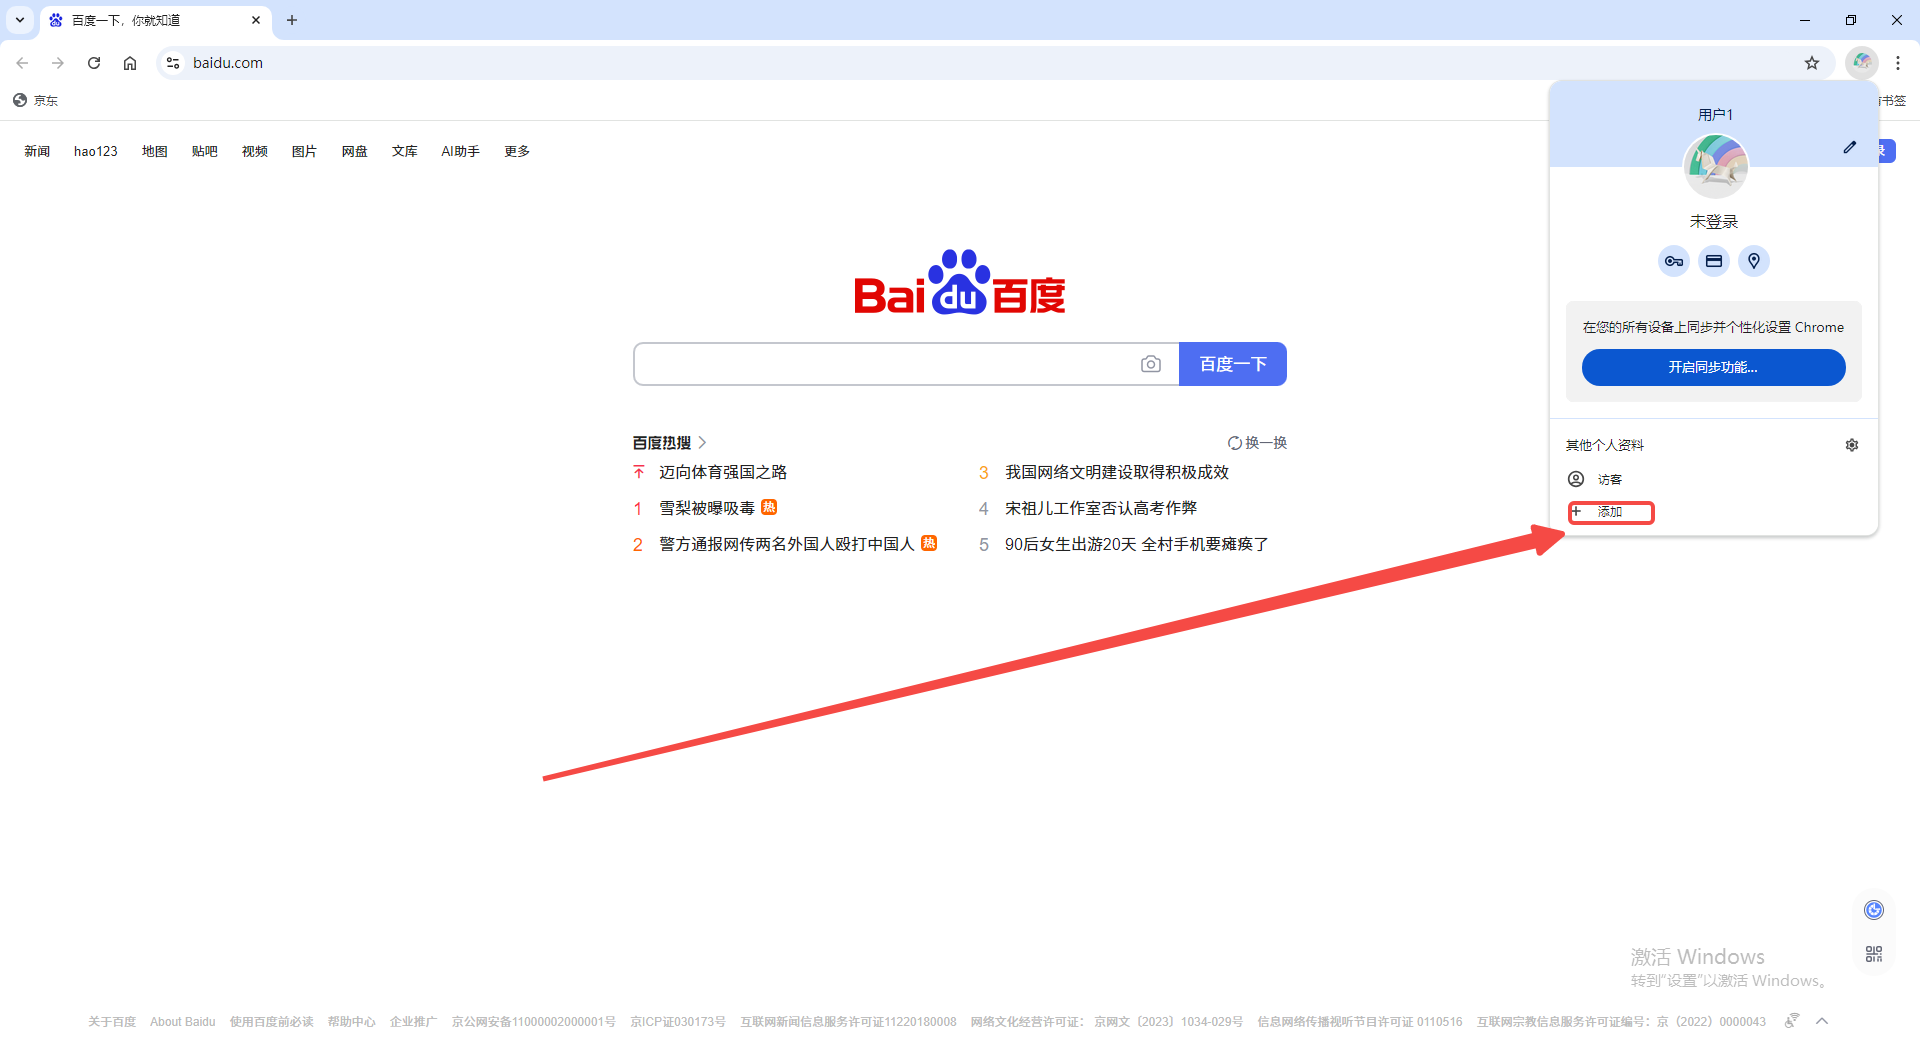Click the Chrome profile avatar in toolbar
This screenshot has height=1040, width=1920.
pos(1862,62)
